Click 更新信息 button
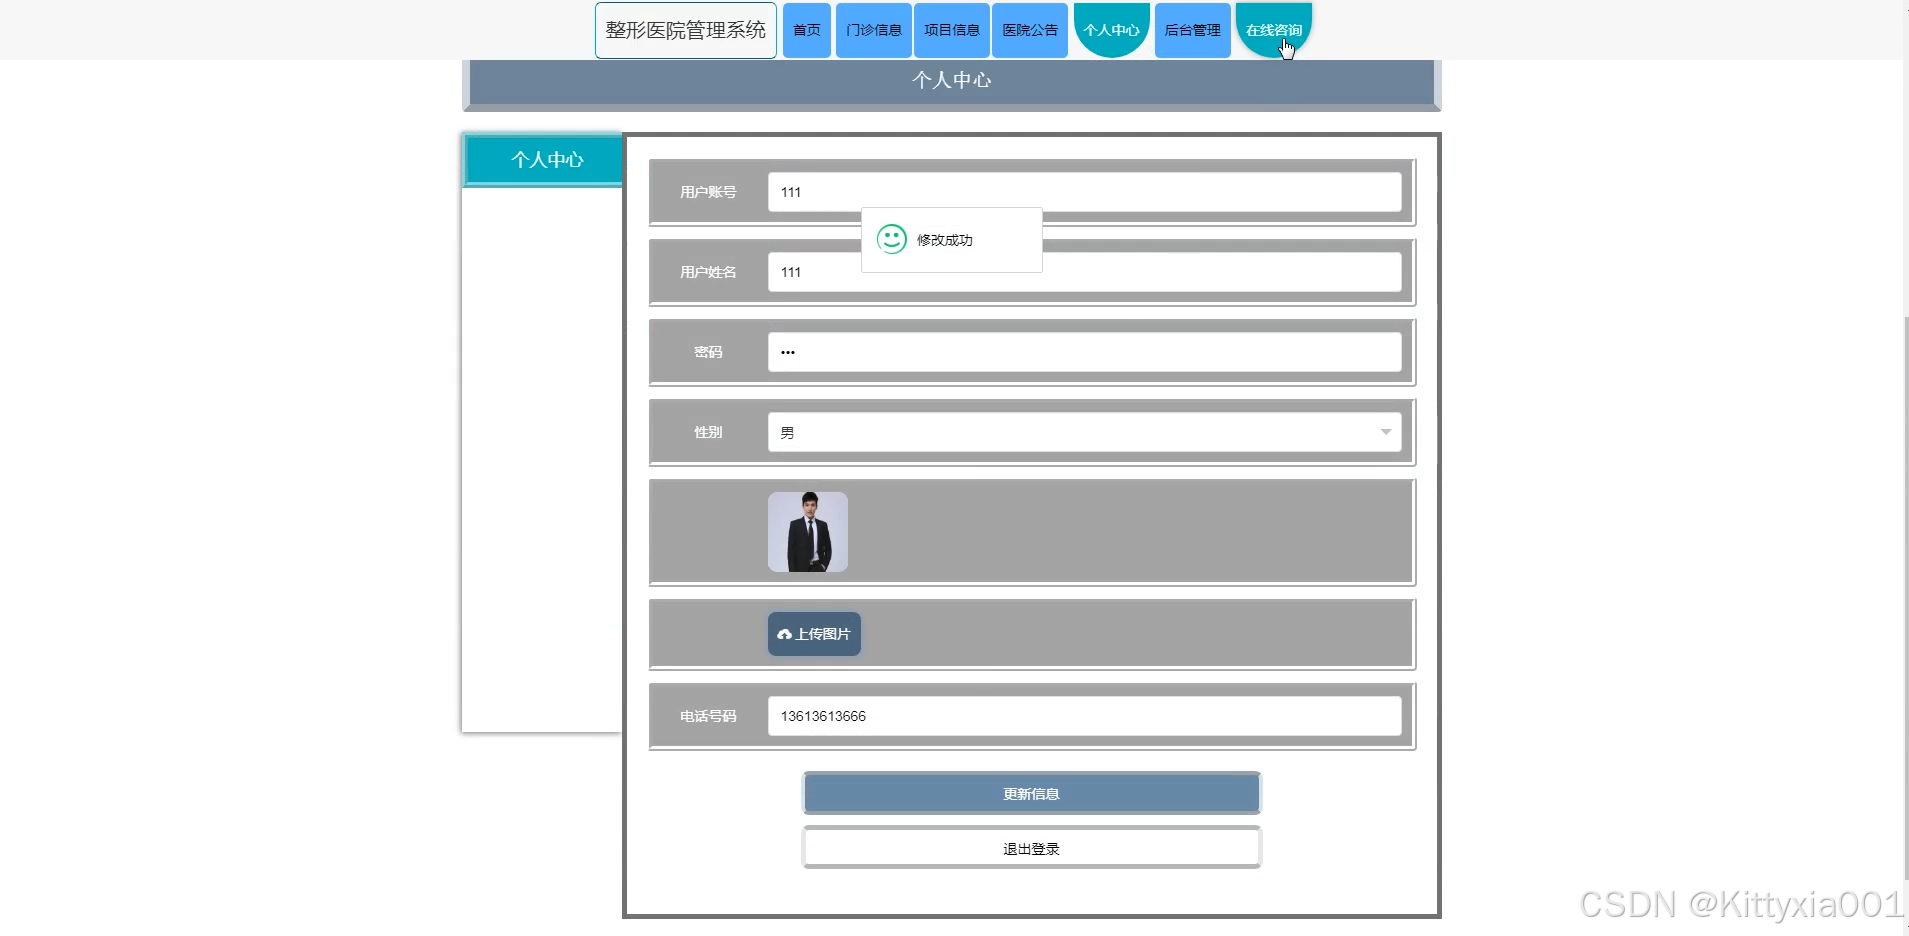Viewport: 1909px width, 936px height. [1031, 793]
